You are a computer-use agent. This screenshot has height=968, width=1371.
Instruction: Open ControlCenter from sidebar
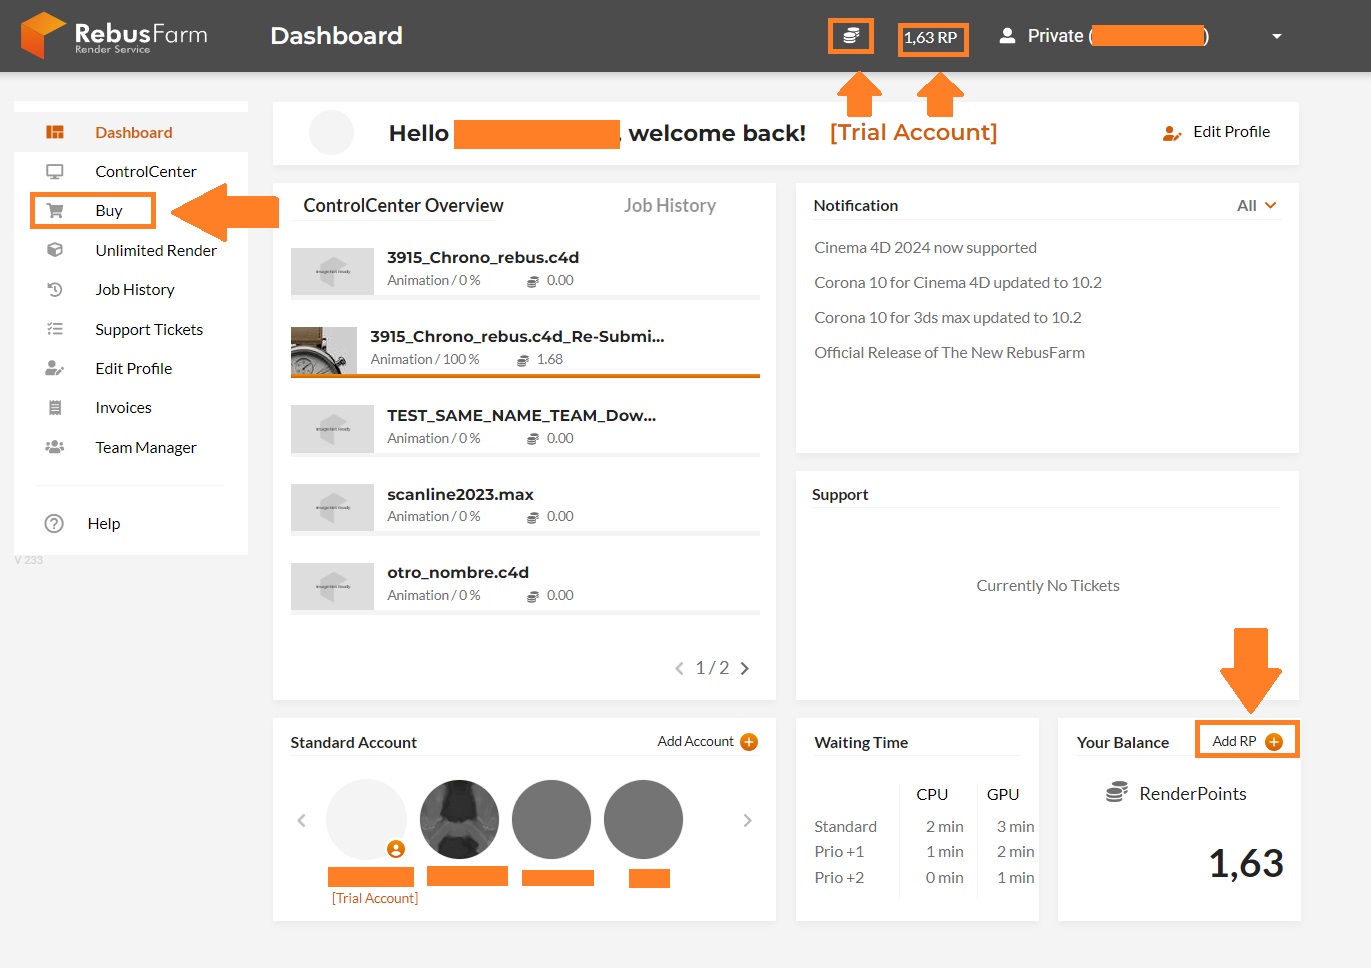(146, 171)
